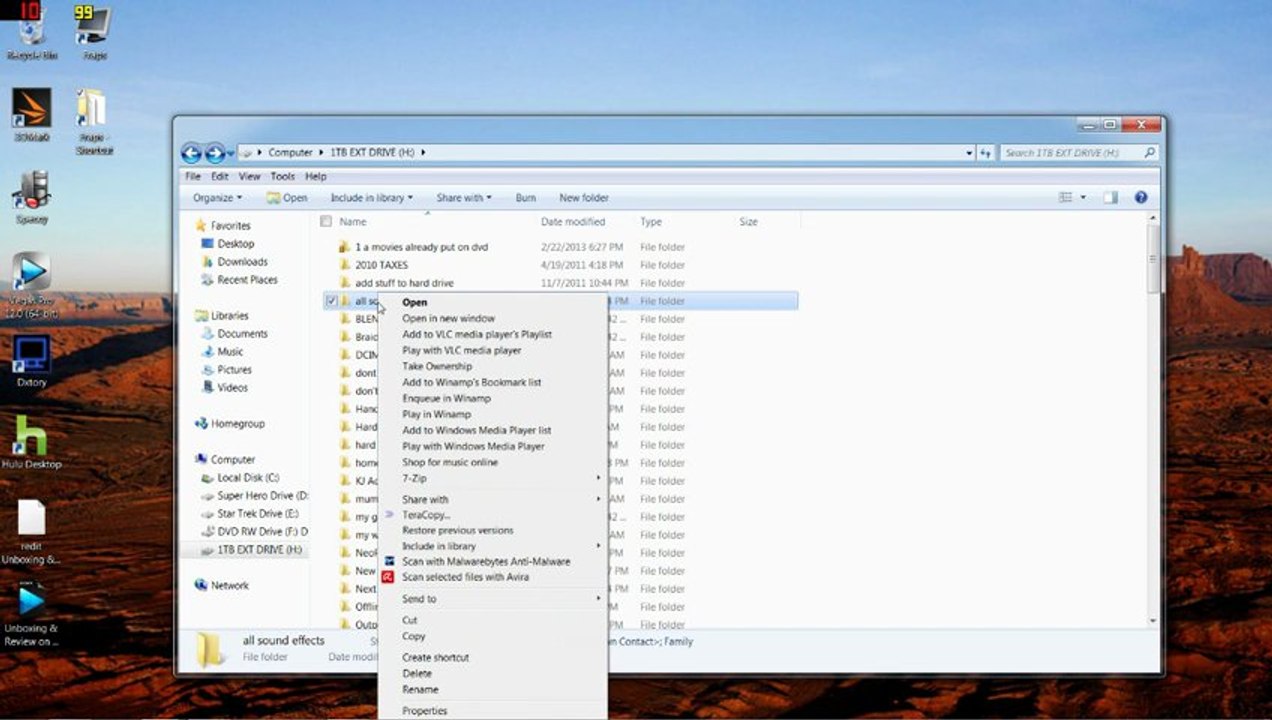The width and height of the screenshot is (1272, 720).
Task: Open the Dxtory desktop icon
Action: (x=31, y=361)
